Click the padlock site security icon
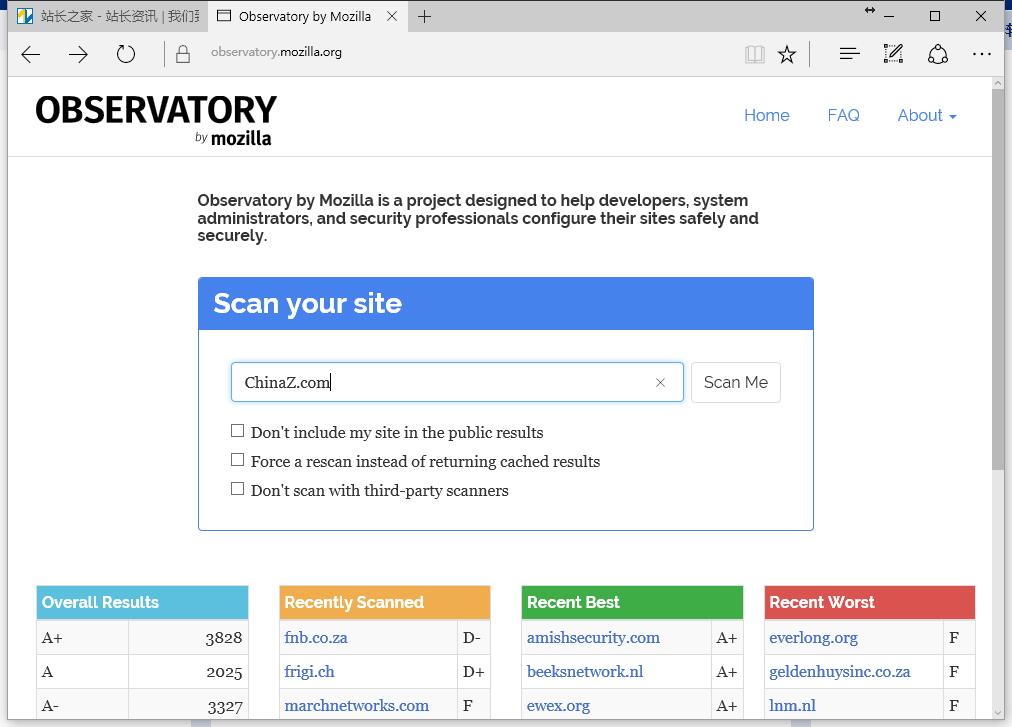The image size is (1012, 727). 183,54
